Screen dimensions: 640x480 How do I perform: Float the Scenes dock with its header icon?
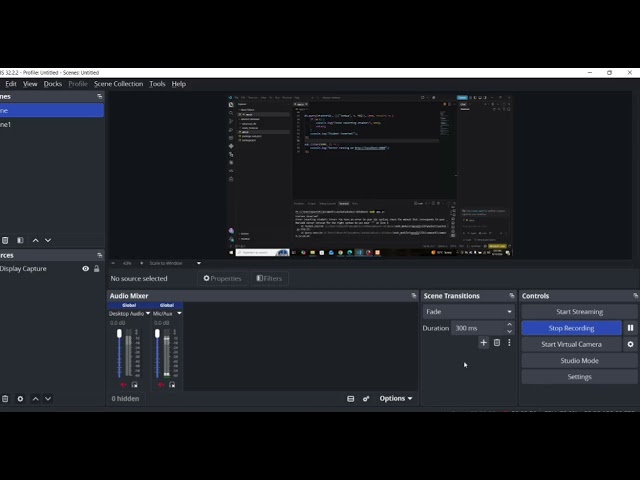[x=100, y=96]
